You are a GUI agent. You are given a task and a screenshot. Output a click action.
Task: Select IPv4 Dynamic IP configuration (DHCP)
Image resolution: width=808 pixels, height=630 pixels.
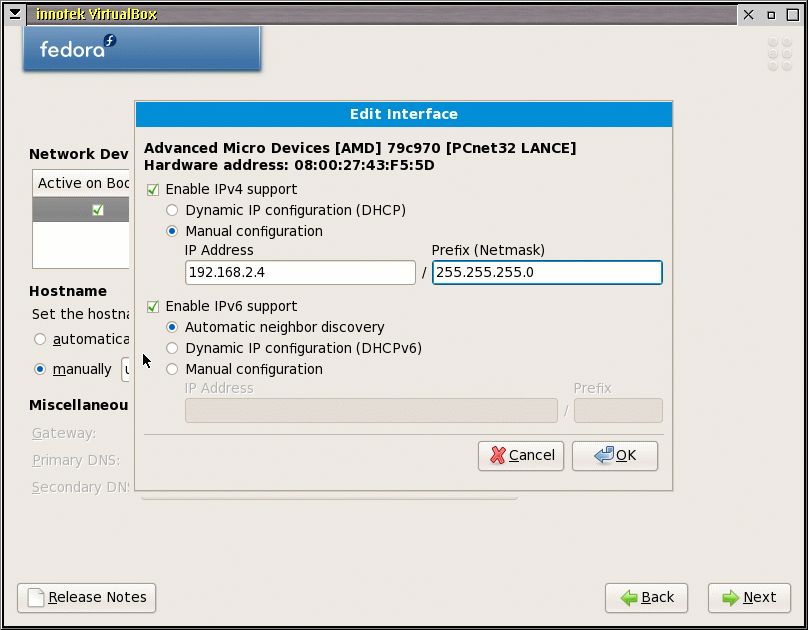tap(172, 210)
